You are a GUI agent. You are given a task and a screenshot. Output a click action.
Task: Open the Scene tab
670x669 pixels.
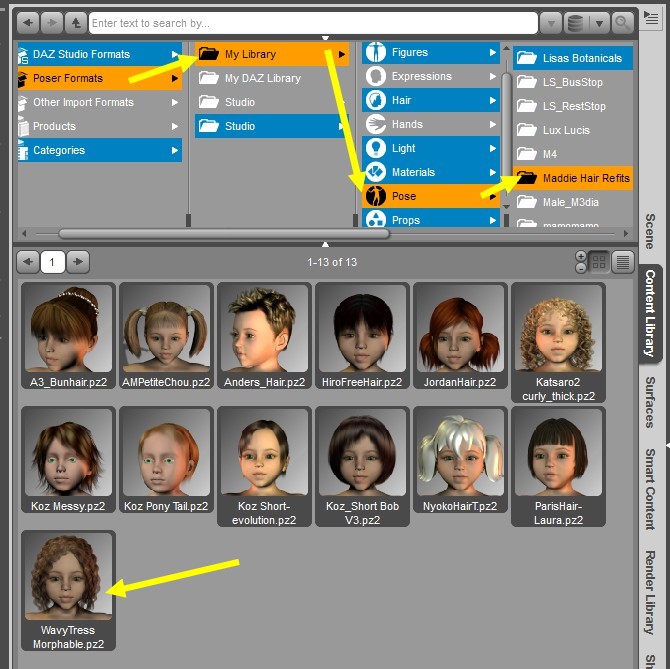click(x=650, y=231)
